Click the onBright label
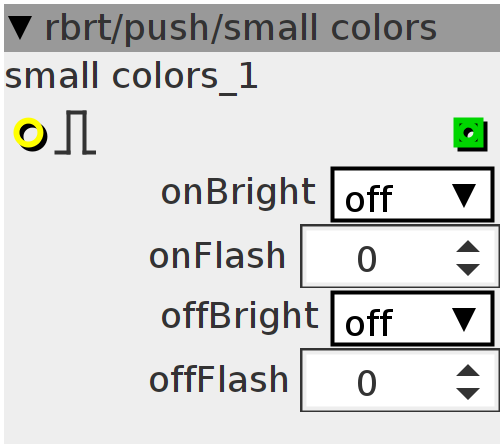The height and width of the screenshot is (448, 504). (x=238, y=193)
